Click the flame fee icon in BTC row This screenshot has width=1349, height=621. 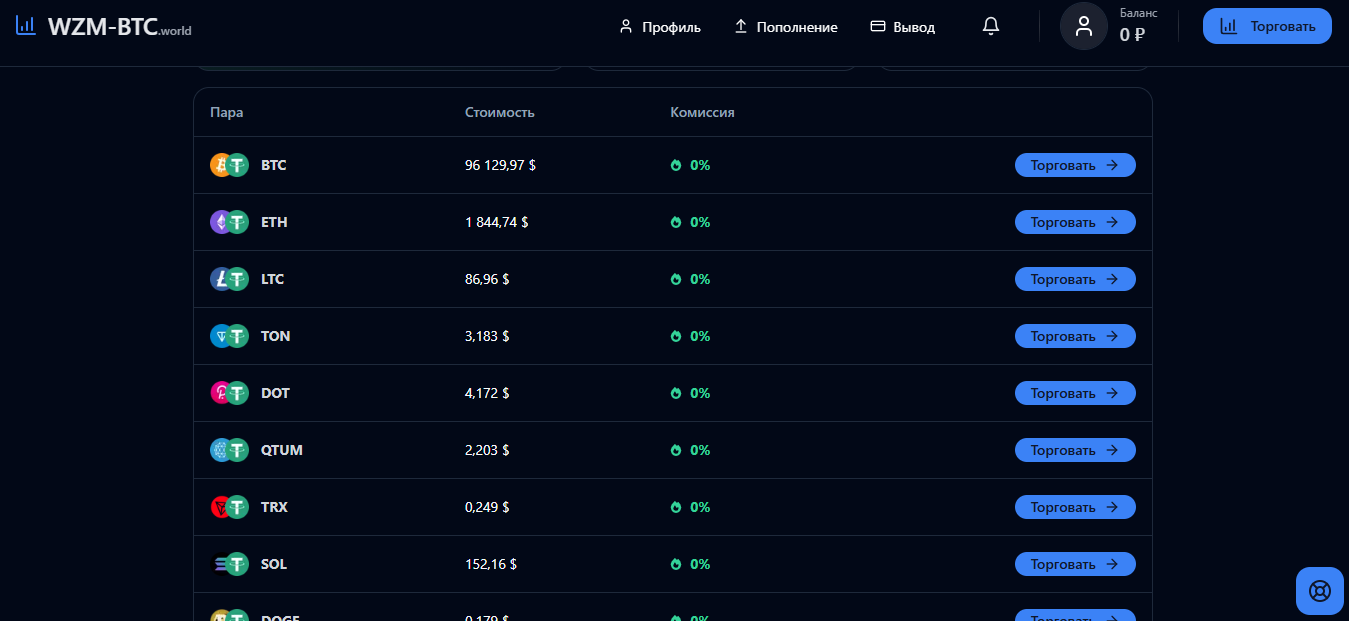[x=676, y=165]
